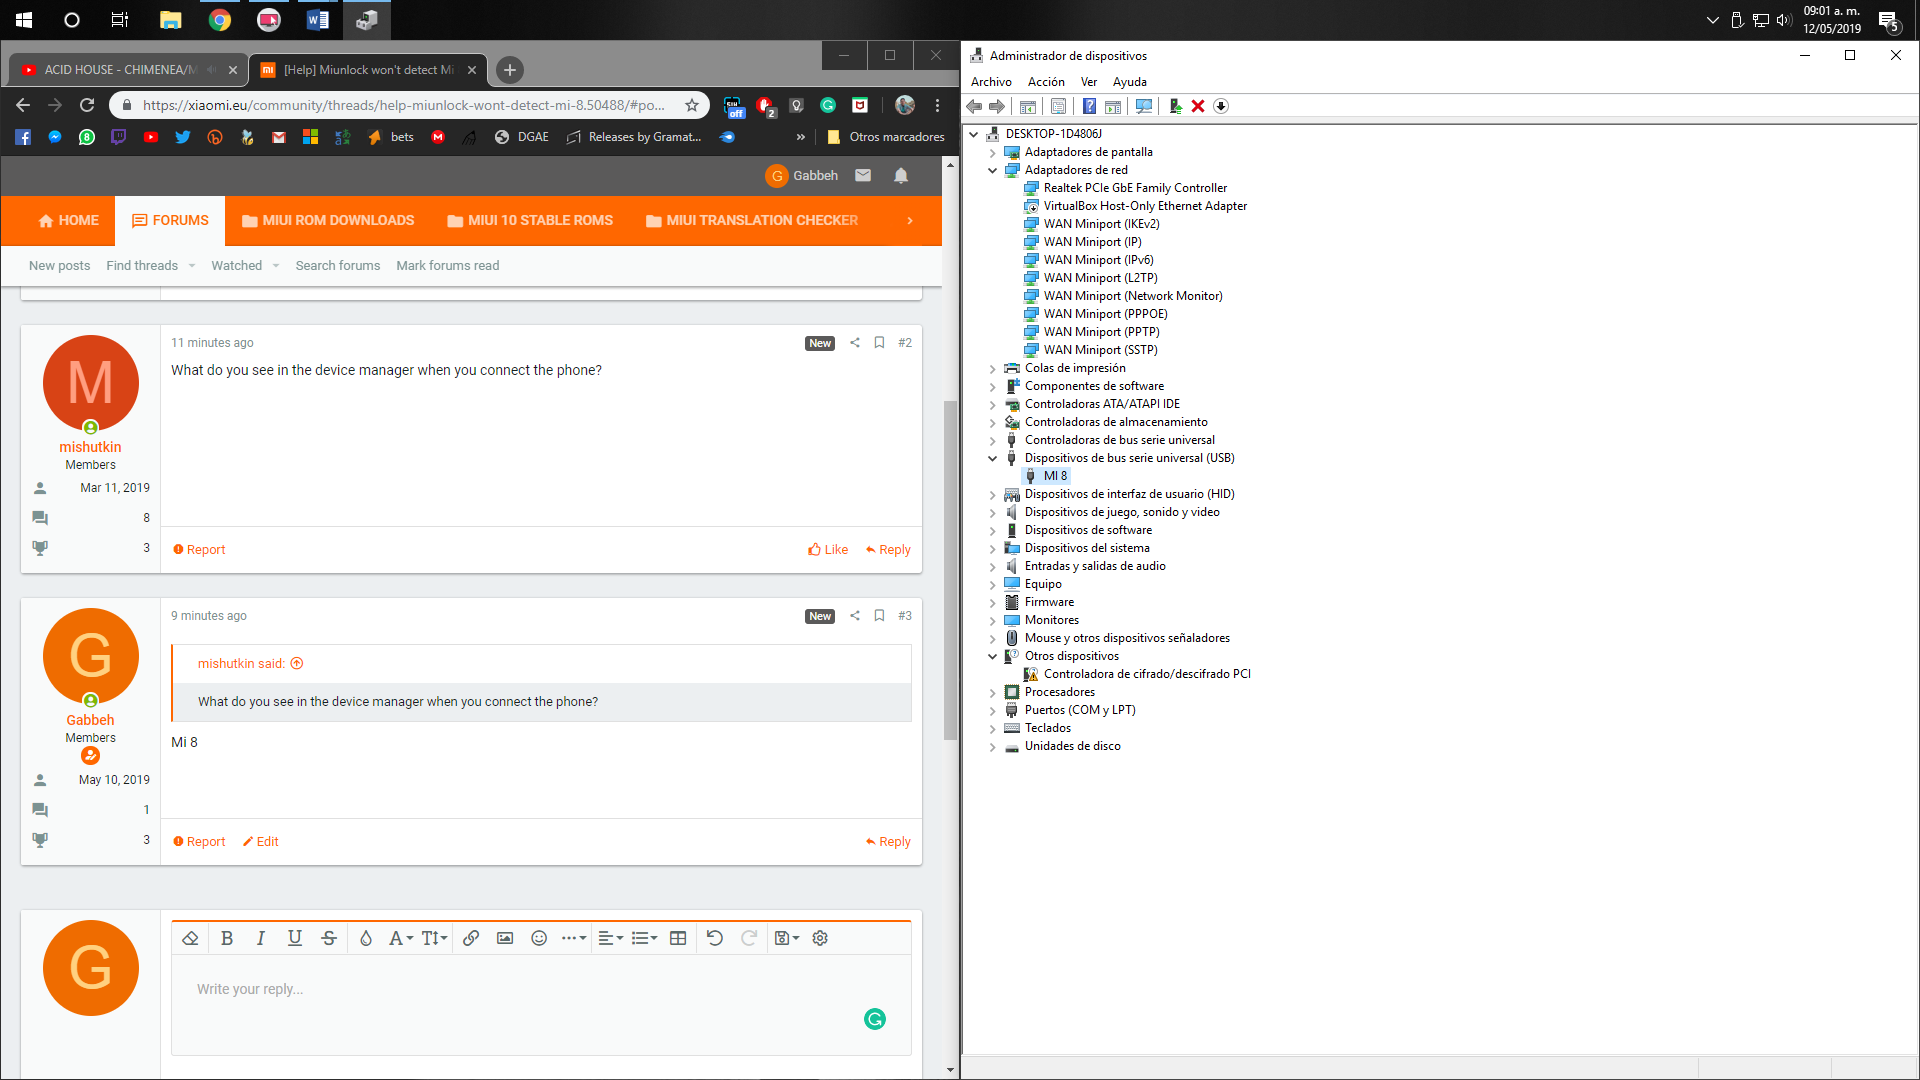
Task: Open the Ayuda menu
Action: click(1130, 82)
